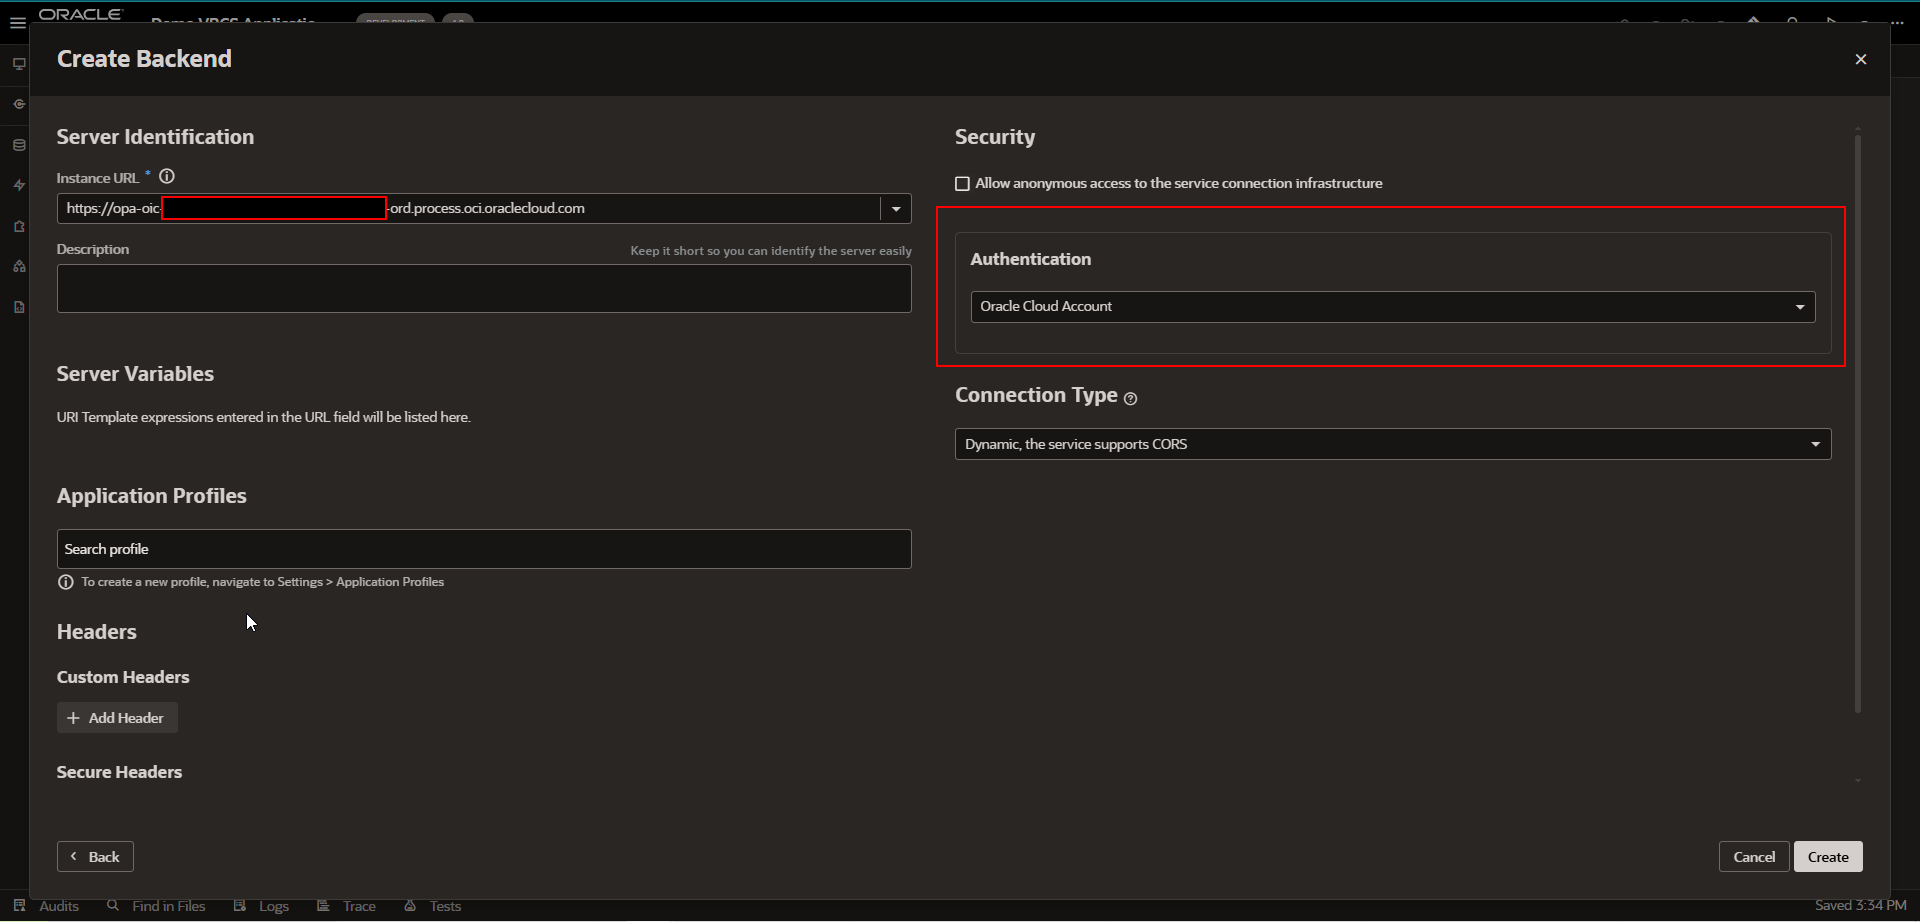This screenshot has height=922, width=1920.
Task: Open the Find in Files tab
Action: click(x=156, y=906)
